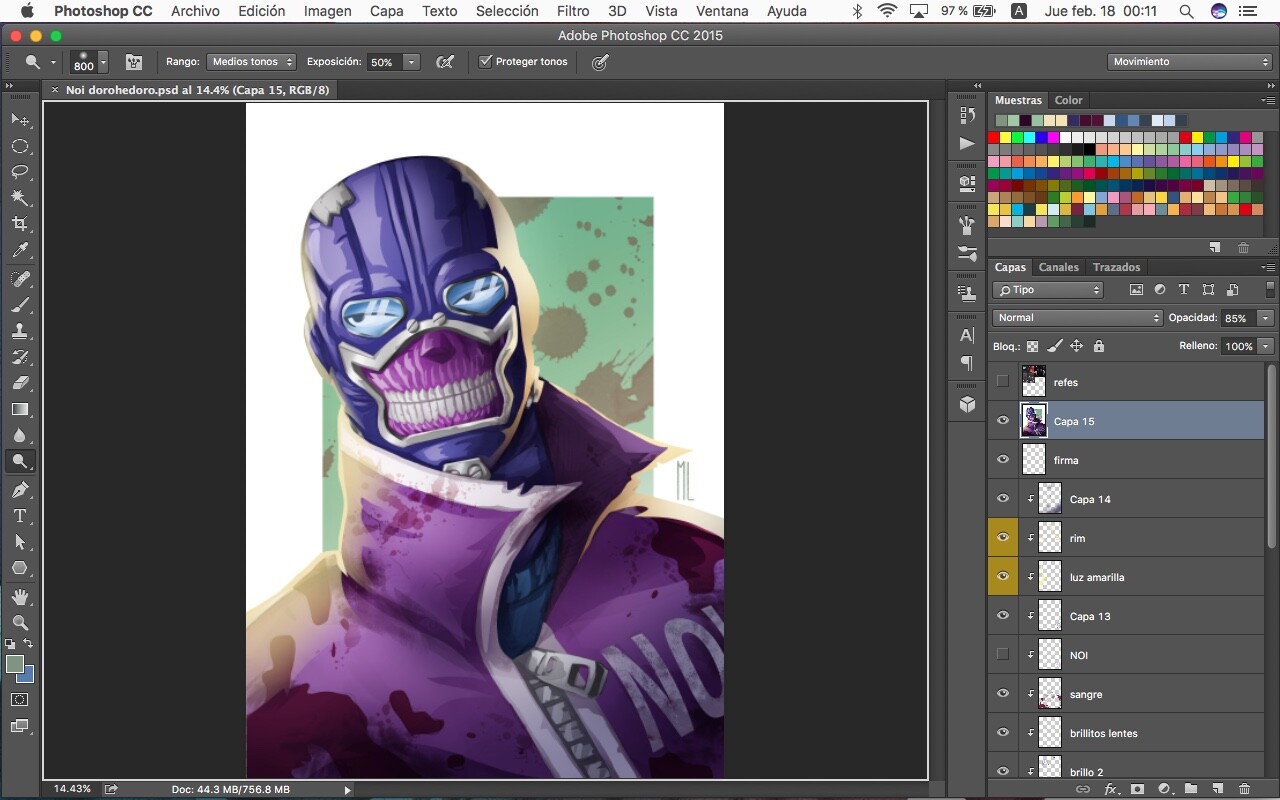This screenshot has height=800, width=1280.
Task: Hide the firma layer
Action: pos(1003,460)
